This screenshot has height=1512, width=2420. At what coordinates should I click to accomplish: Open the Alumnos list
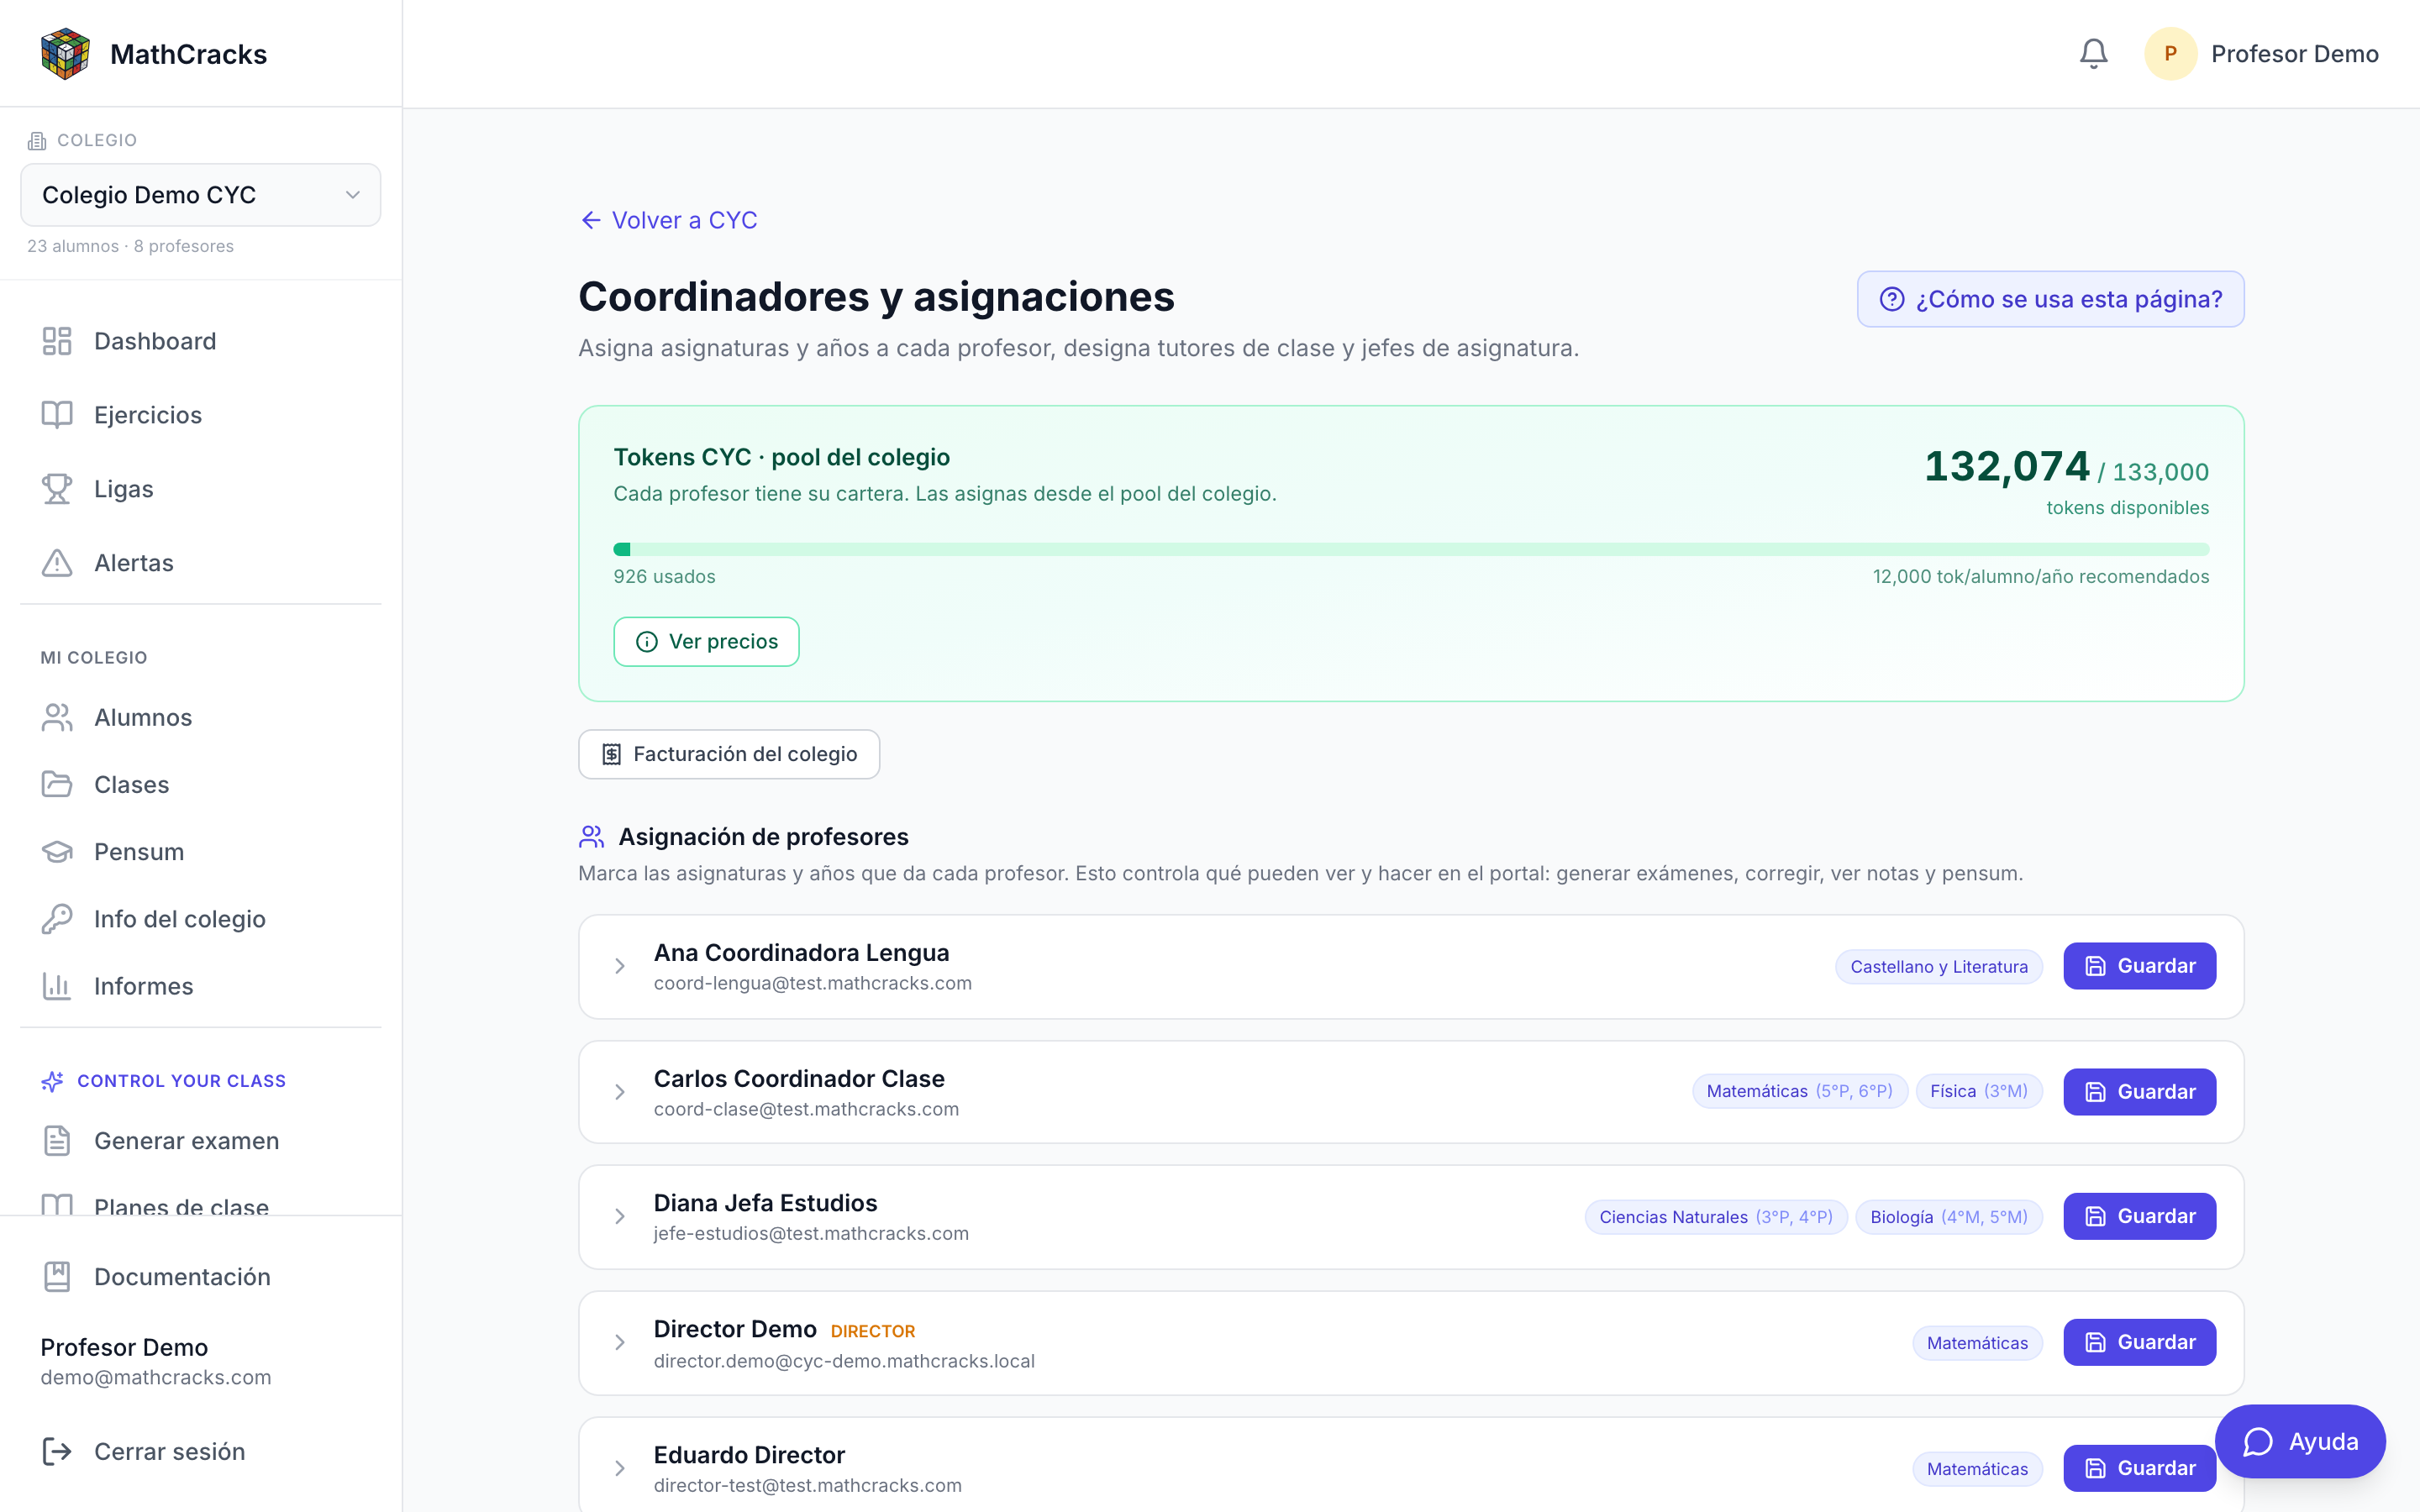(x=201, y=717)
